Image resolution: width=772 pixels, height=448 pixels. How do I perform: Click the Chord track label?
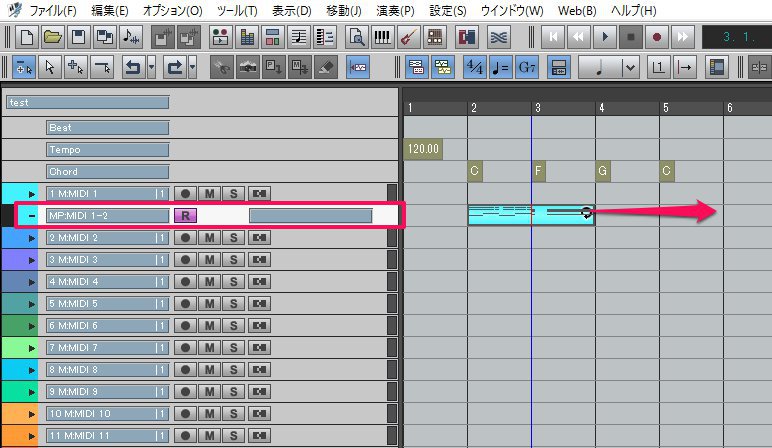[108, 172]
